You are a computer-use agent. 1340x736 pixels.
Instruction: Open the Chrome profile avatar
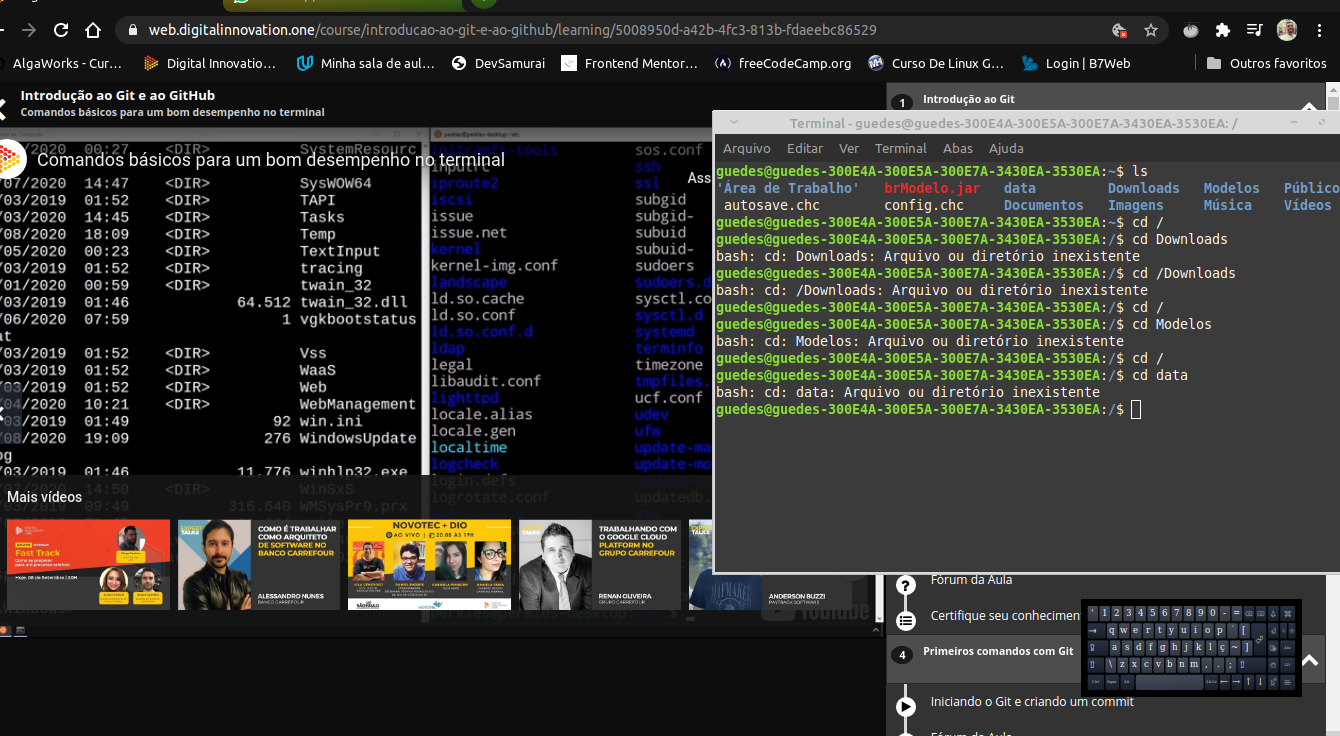pyautogui.click(x=1287, y=30)
